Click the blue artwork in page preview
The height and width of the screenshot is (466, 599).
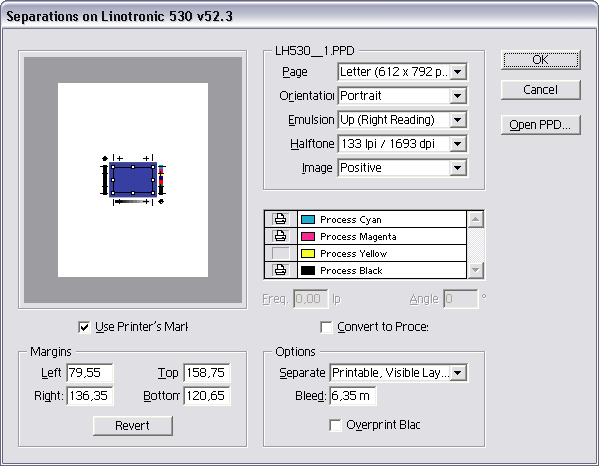pos(133,180)
